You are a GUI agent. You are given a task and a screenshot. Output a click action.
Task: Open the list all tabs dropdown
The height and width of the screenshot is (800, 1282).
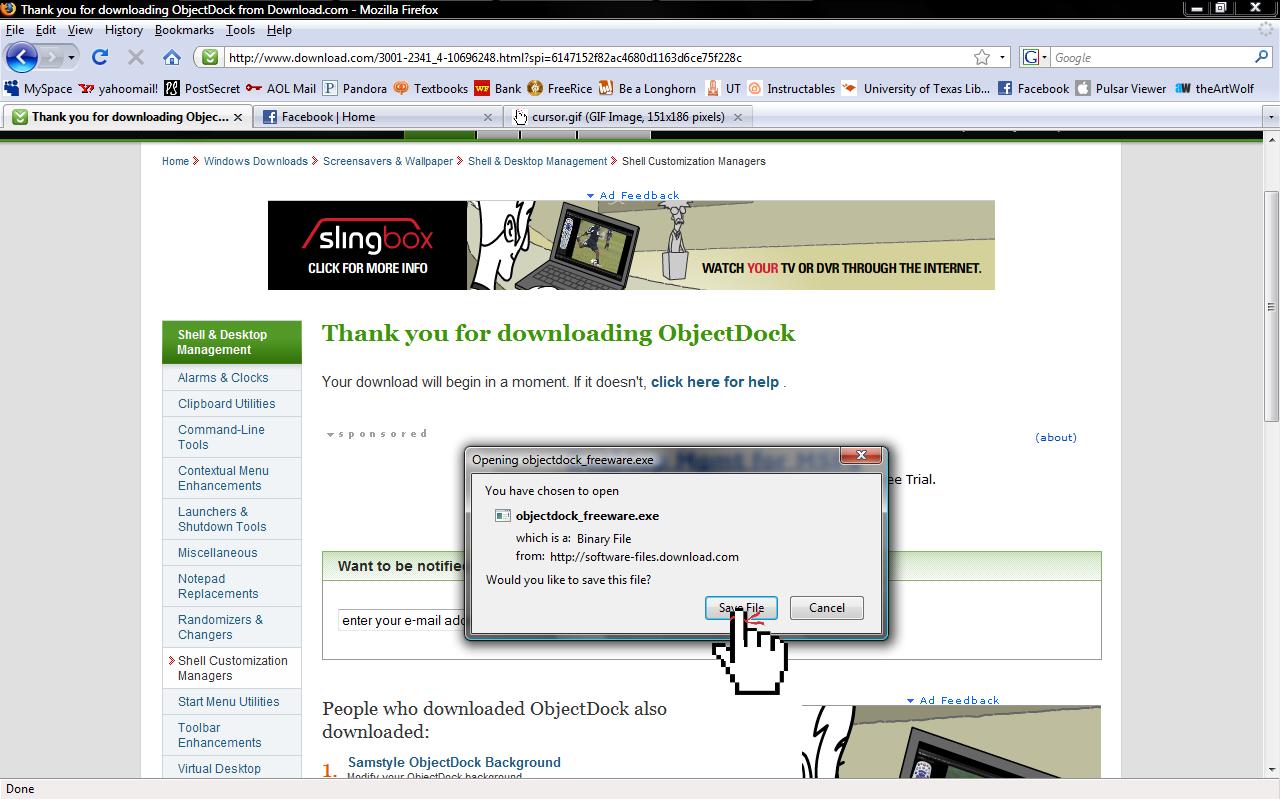1271,117
